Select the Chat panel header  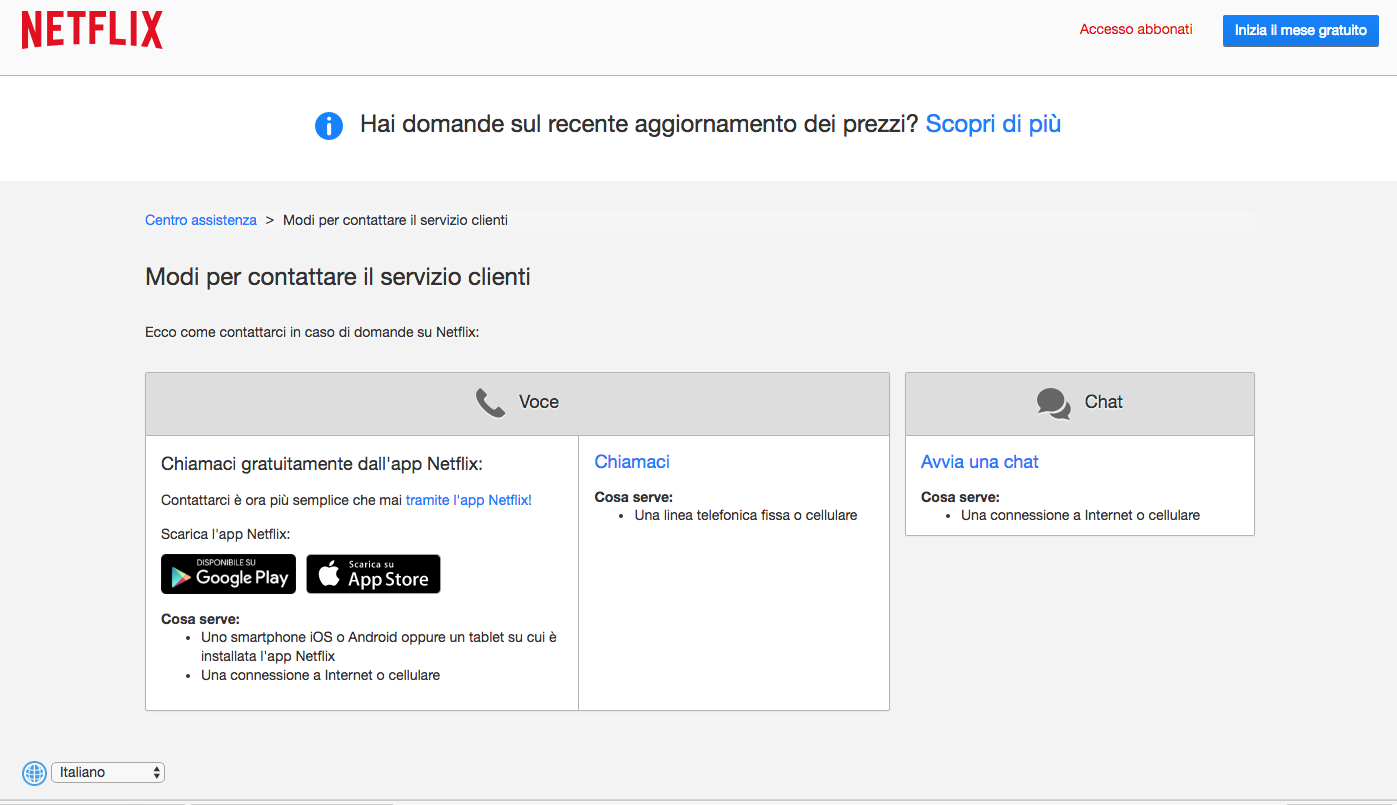[x=1080, y=404]
